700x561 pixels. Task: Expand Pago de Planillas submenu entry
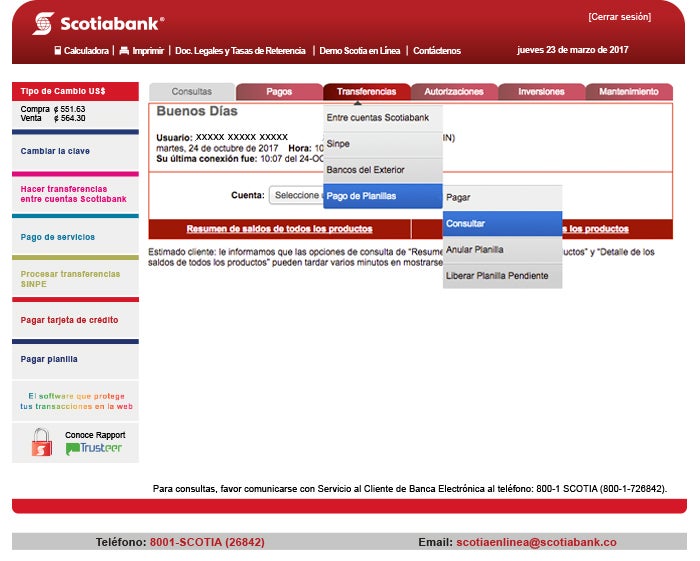pyautogui.click(x=383, y=196)
